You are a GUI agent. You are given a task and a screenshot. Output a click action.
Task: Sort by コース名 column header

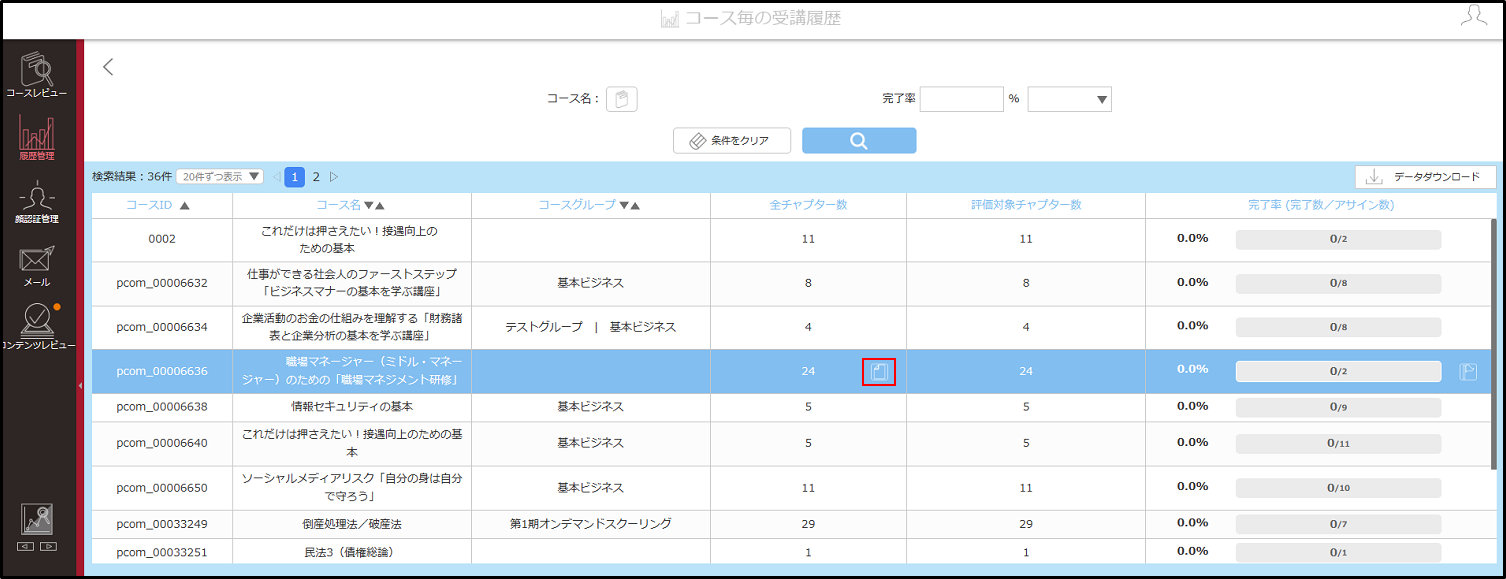[x=351, y=205]
